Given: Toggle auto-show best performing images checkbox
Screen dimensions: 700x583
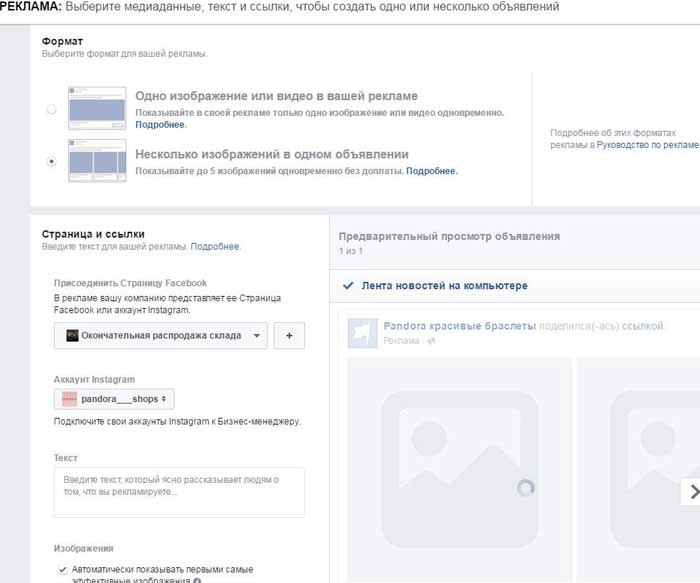Looking at the screenshot, I should pyautogui.click(x=62, y=570).
